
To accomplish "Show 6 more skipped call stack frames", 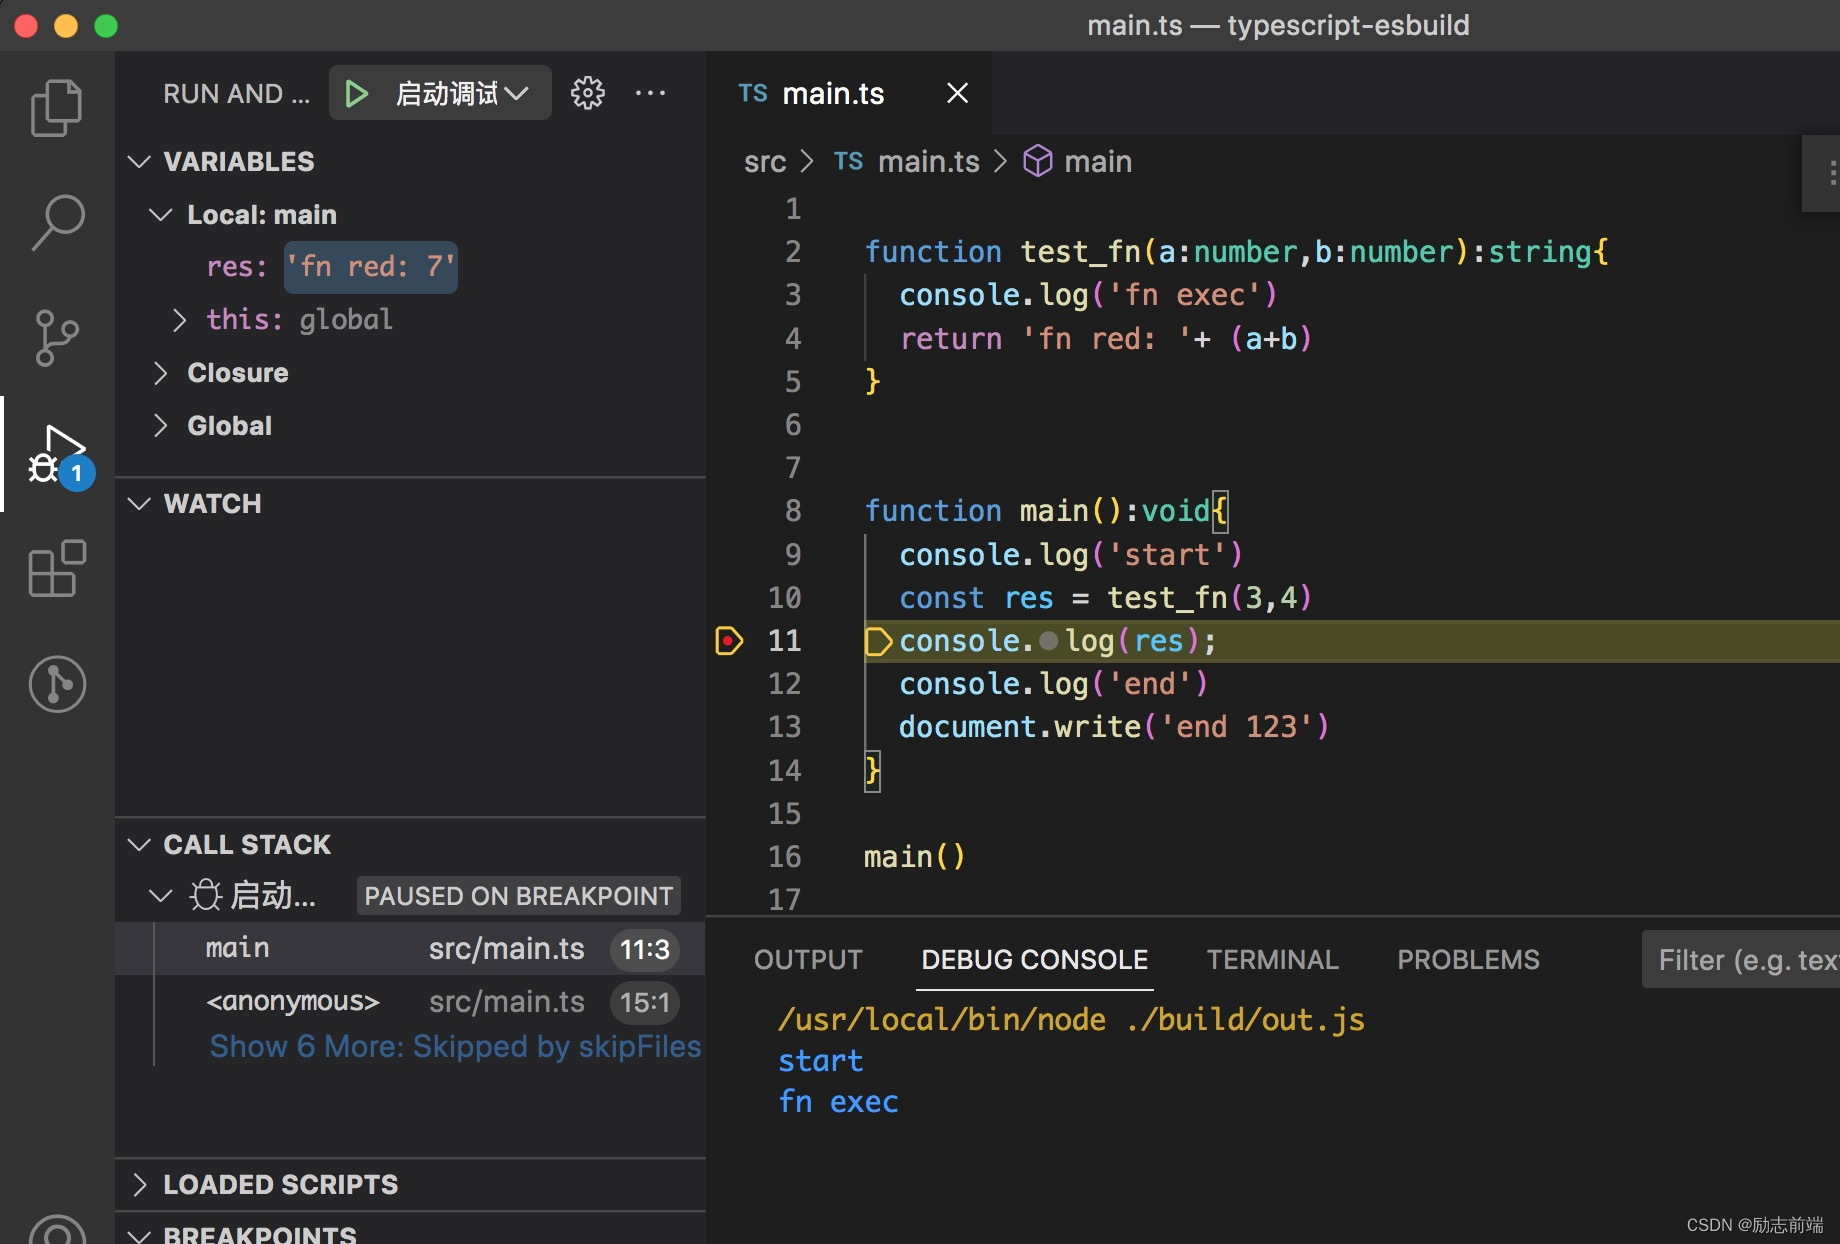I will click(455, 1047).
